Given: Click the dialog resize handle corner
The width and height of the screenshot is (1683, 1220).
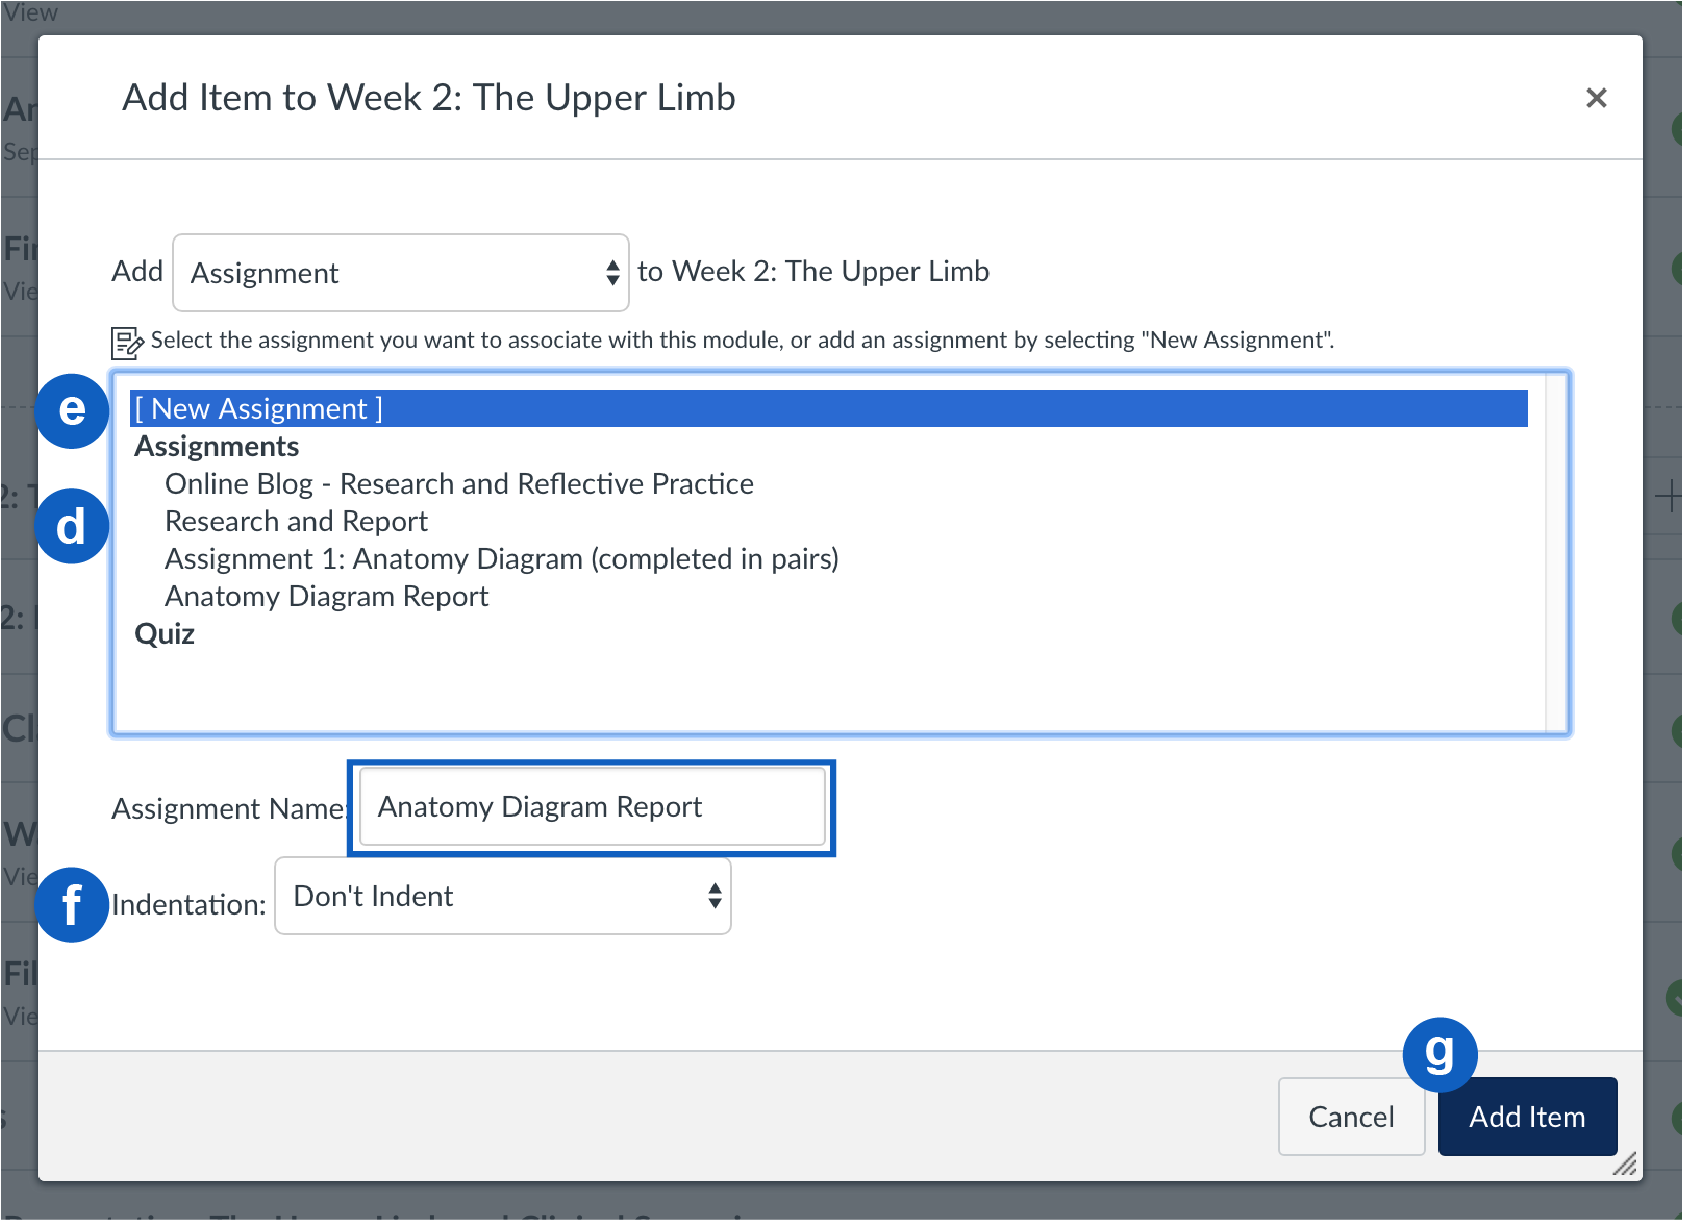Looking at the screenshot, I should pos(1626,1164).
